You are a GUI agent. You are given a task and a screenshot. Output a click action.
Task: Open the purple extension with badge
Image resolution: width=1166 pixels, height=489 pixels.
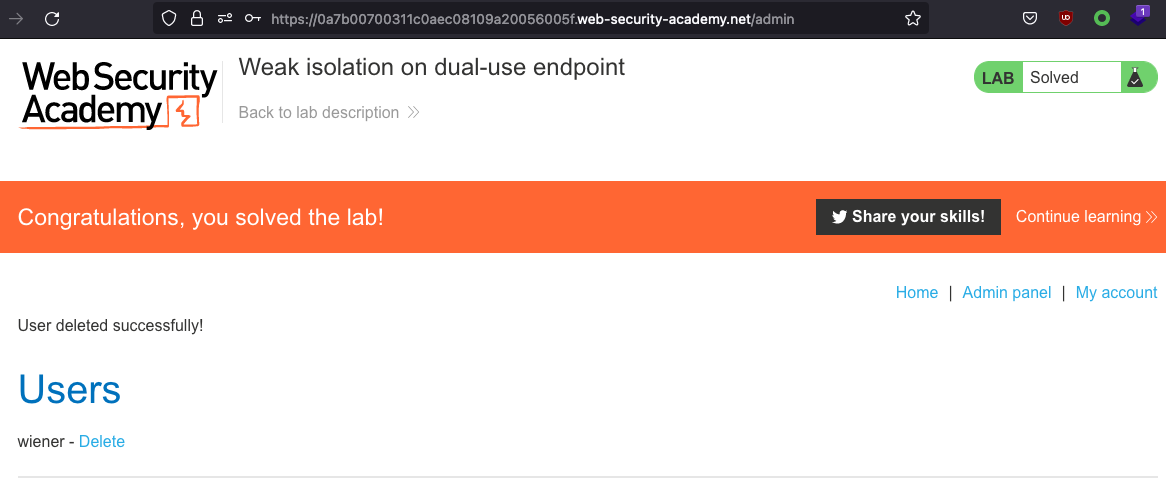(1139, 17)
